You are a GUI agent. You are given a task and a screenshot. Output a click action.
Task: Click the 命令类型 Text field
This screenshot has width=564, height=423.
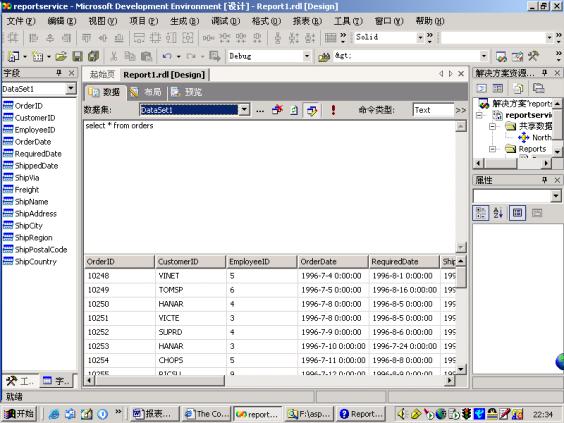tap(433, 110)
